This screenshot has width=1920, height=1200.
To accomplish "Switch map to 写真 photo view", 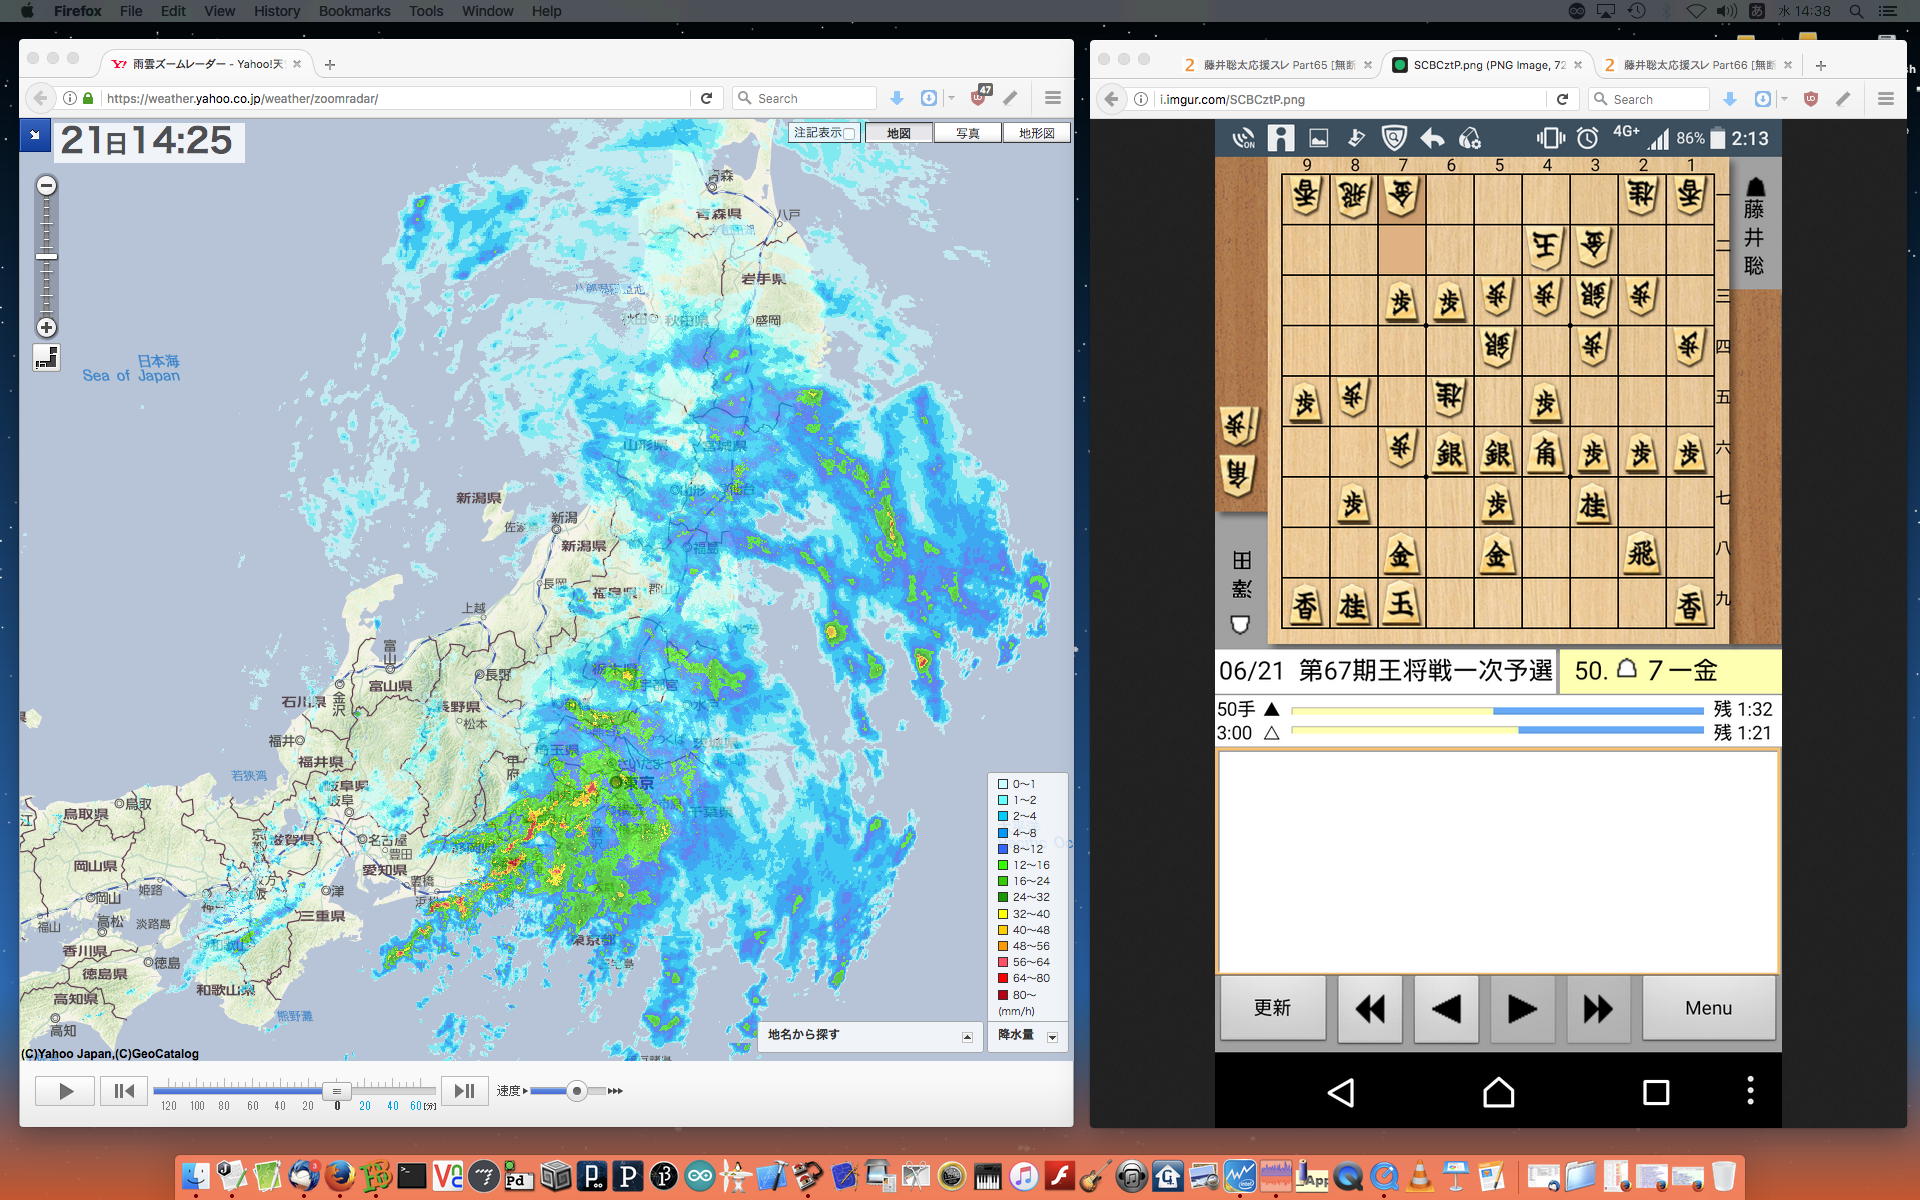I will (967, 133).
